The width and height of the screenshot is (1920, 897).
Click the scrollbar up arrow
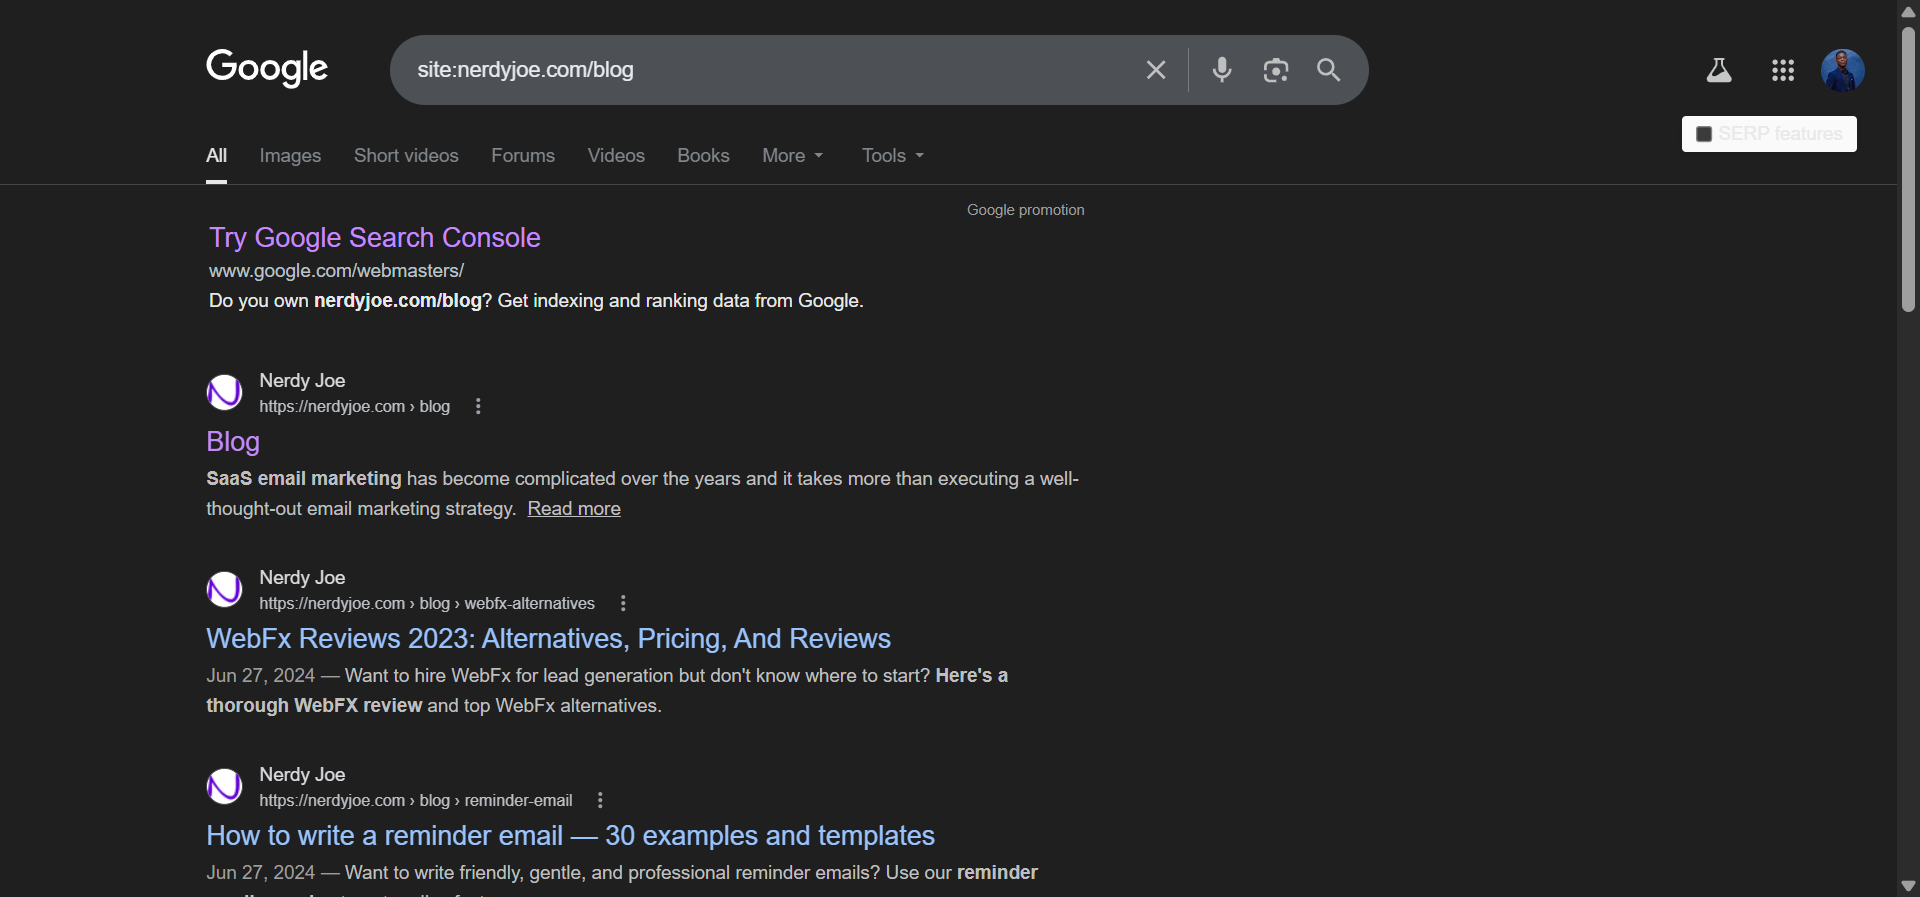(x=1908, y=11)
